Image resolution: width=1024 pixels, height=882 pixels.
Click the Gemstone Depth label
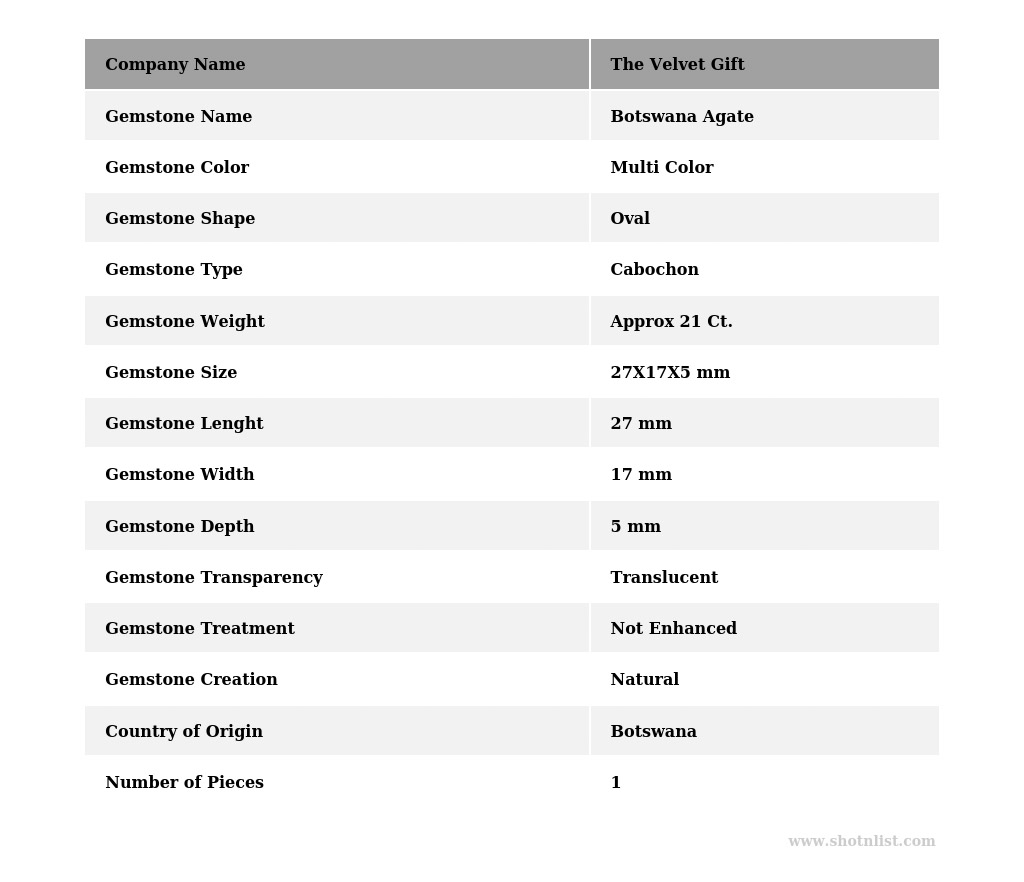(180, 527)
